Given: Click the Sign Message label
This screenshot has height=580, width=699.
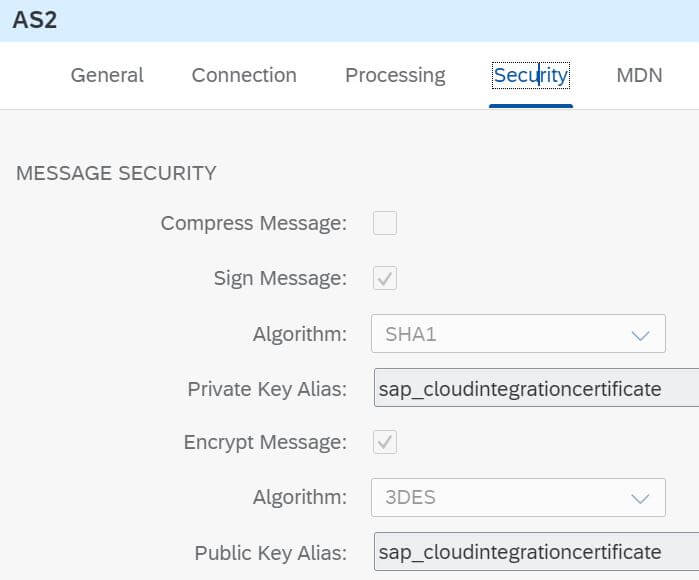Looking at the screenshot, I should tap(280, 278).
